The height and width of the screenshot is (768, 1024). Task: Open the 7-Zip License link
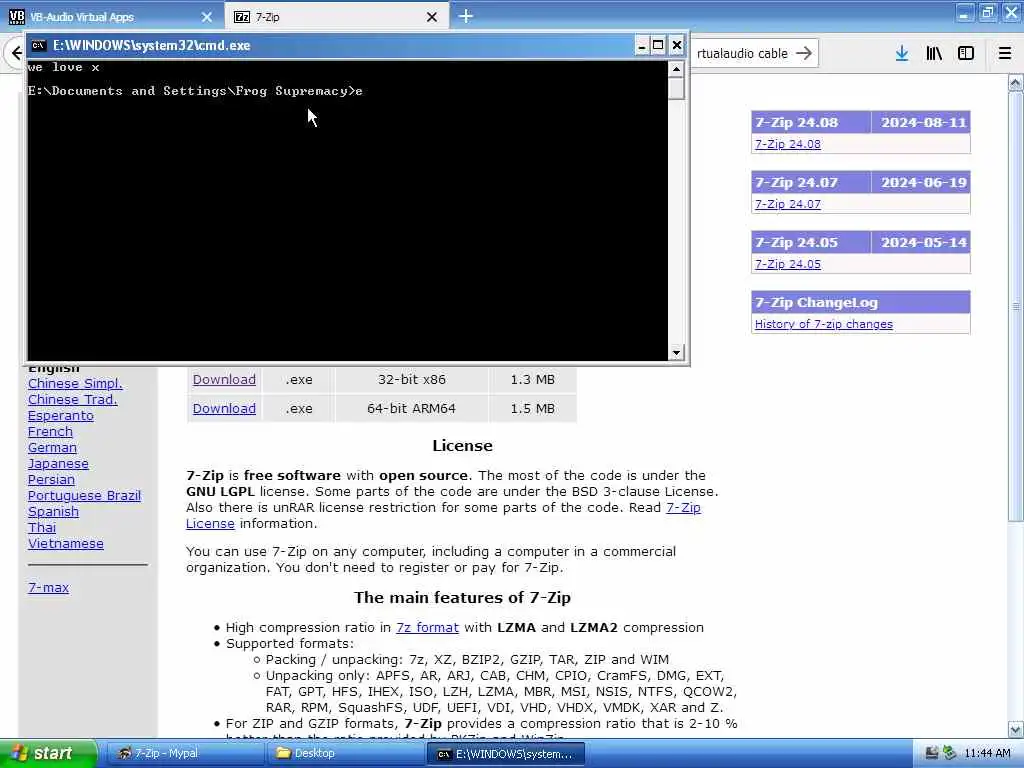[x=683, y=507]
